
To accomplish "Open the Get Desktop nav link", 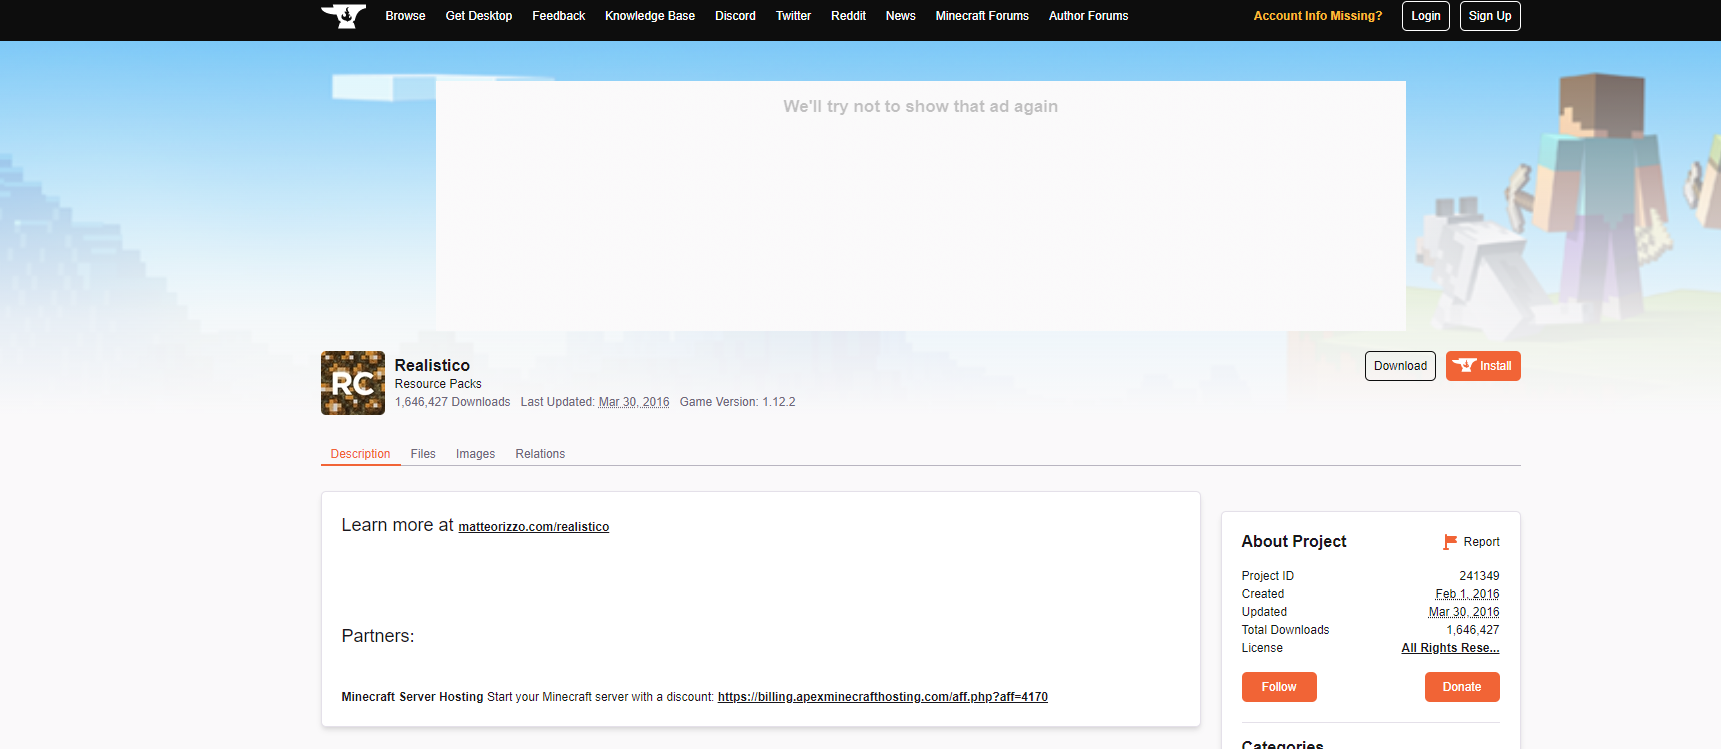I will [x=479, y=16].
